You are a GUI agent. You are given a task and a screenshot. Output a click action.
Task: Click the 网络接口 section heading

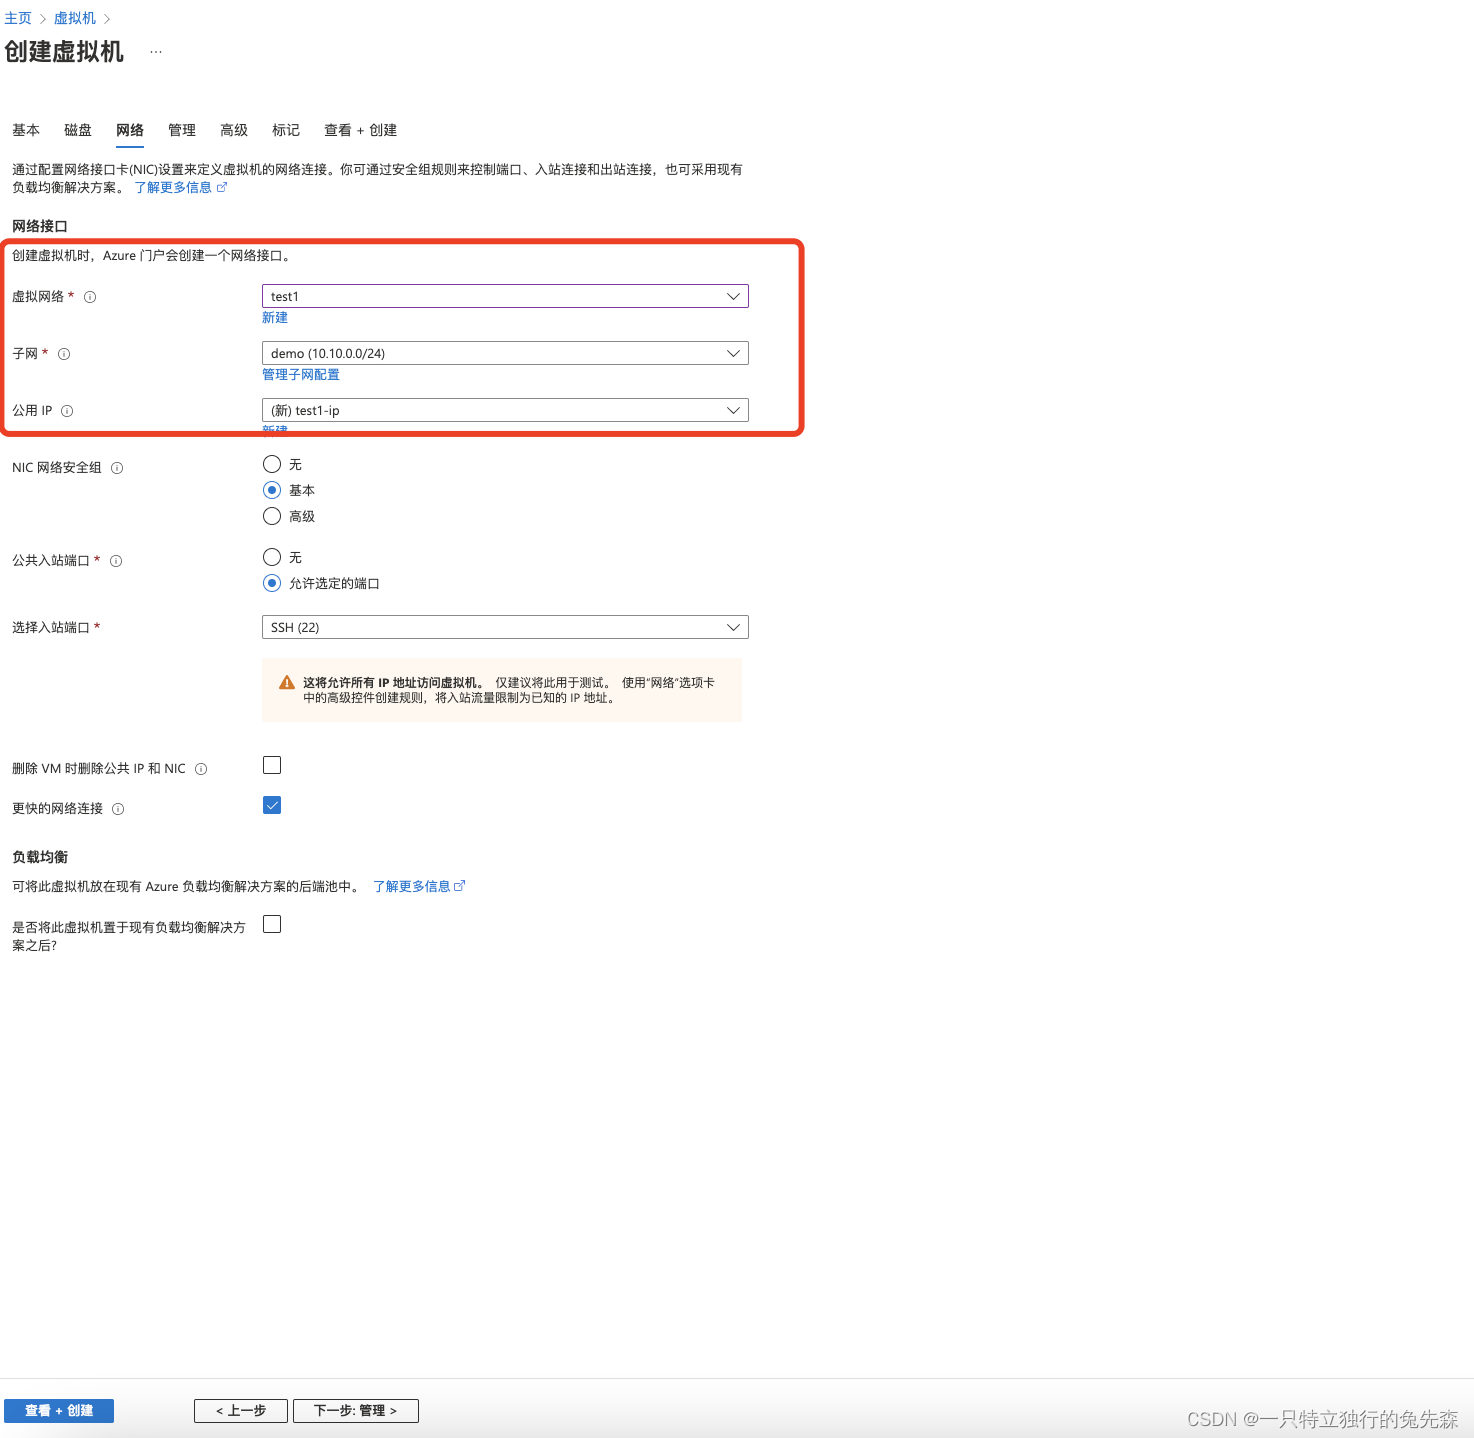coord(40,226)
